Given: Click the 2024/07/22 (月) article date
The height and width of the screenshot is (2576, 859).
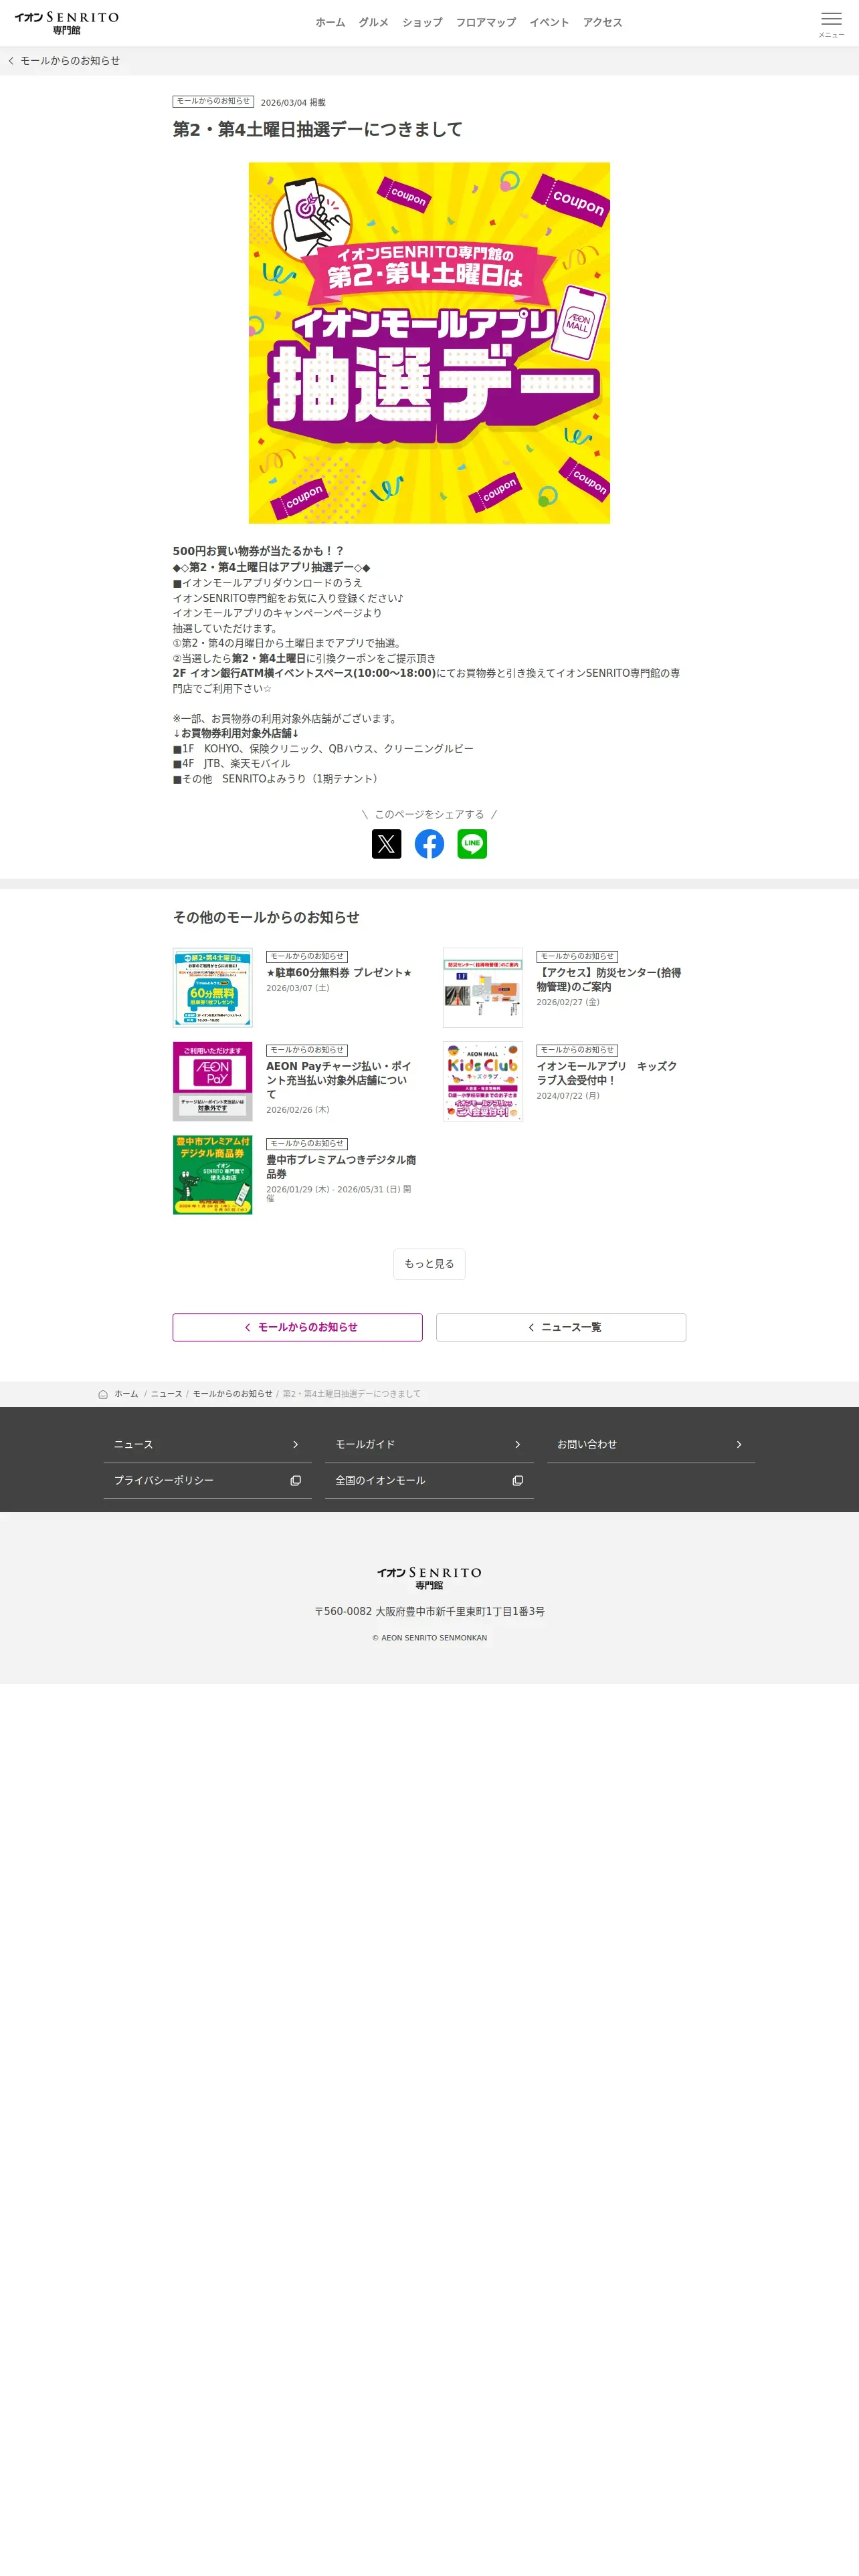Looking at the screenshot, I should coord(568,1096).
